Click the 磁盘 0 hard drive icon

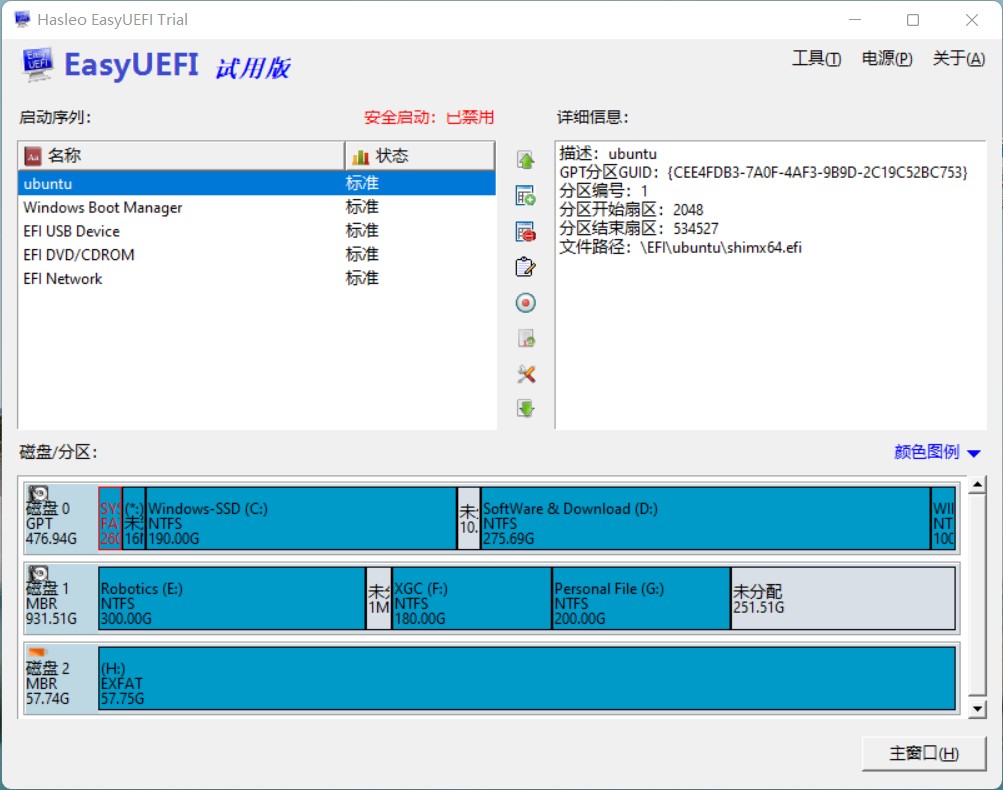pyautogui.click(x=38, y=494)
